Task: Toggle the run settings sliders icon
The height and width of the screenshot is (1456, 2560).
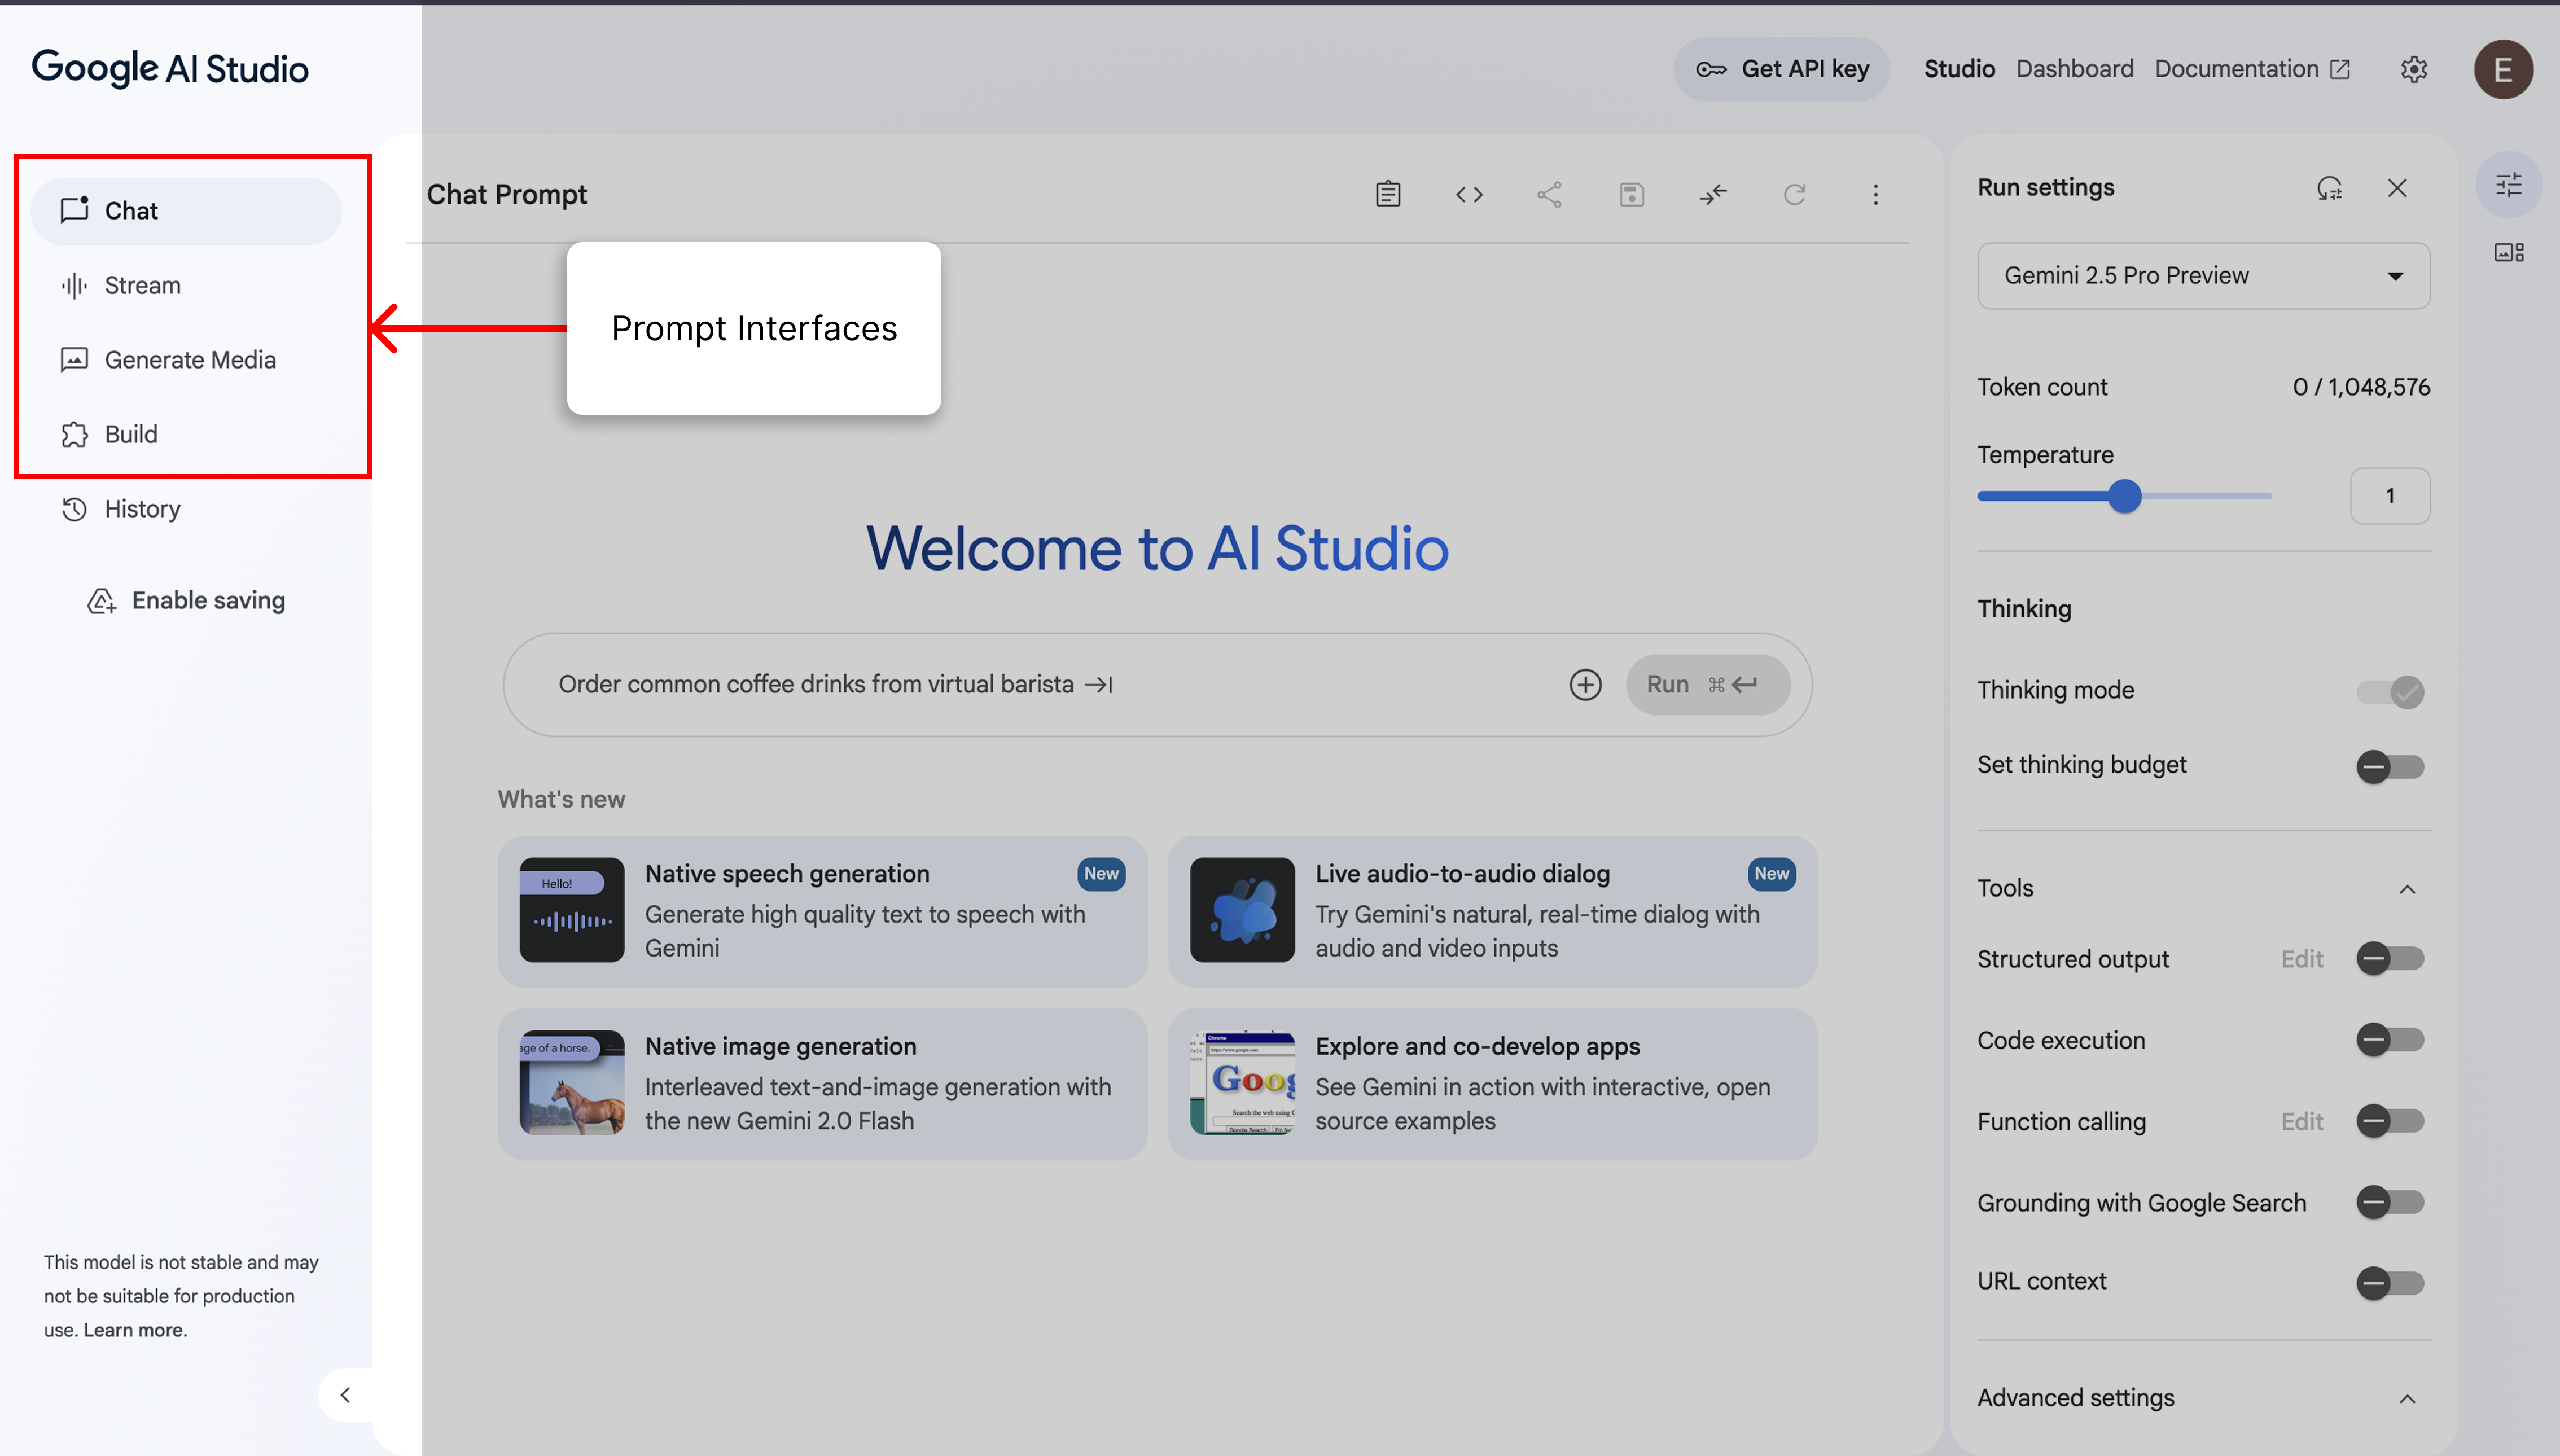Action: click(2509, 184)
